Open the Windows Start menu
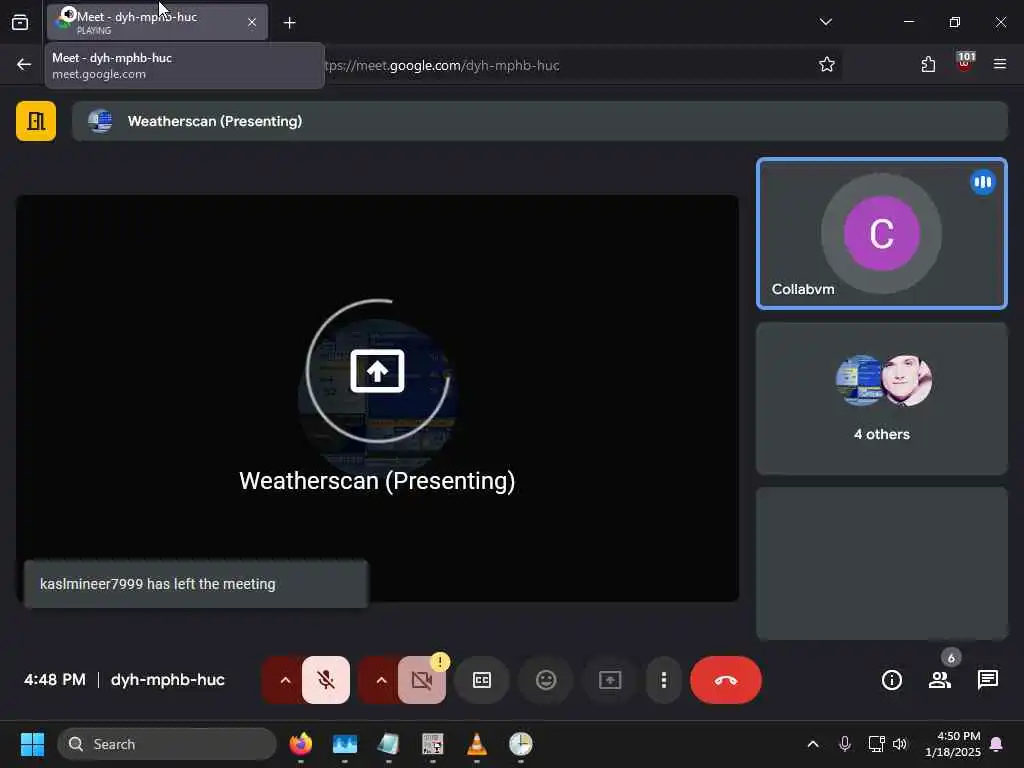The image size is (1024, 768). pyautogui.click(x=32, y=744)
